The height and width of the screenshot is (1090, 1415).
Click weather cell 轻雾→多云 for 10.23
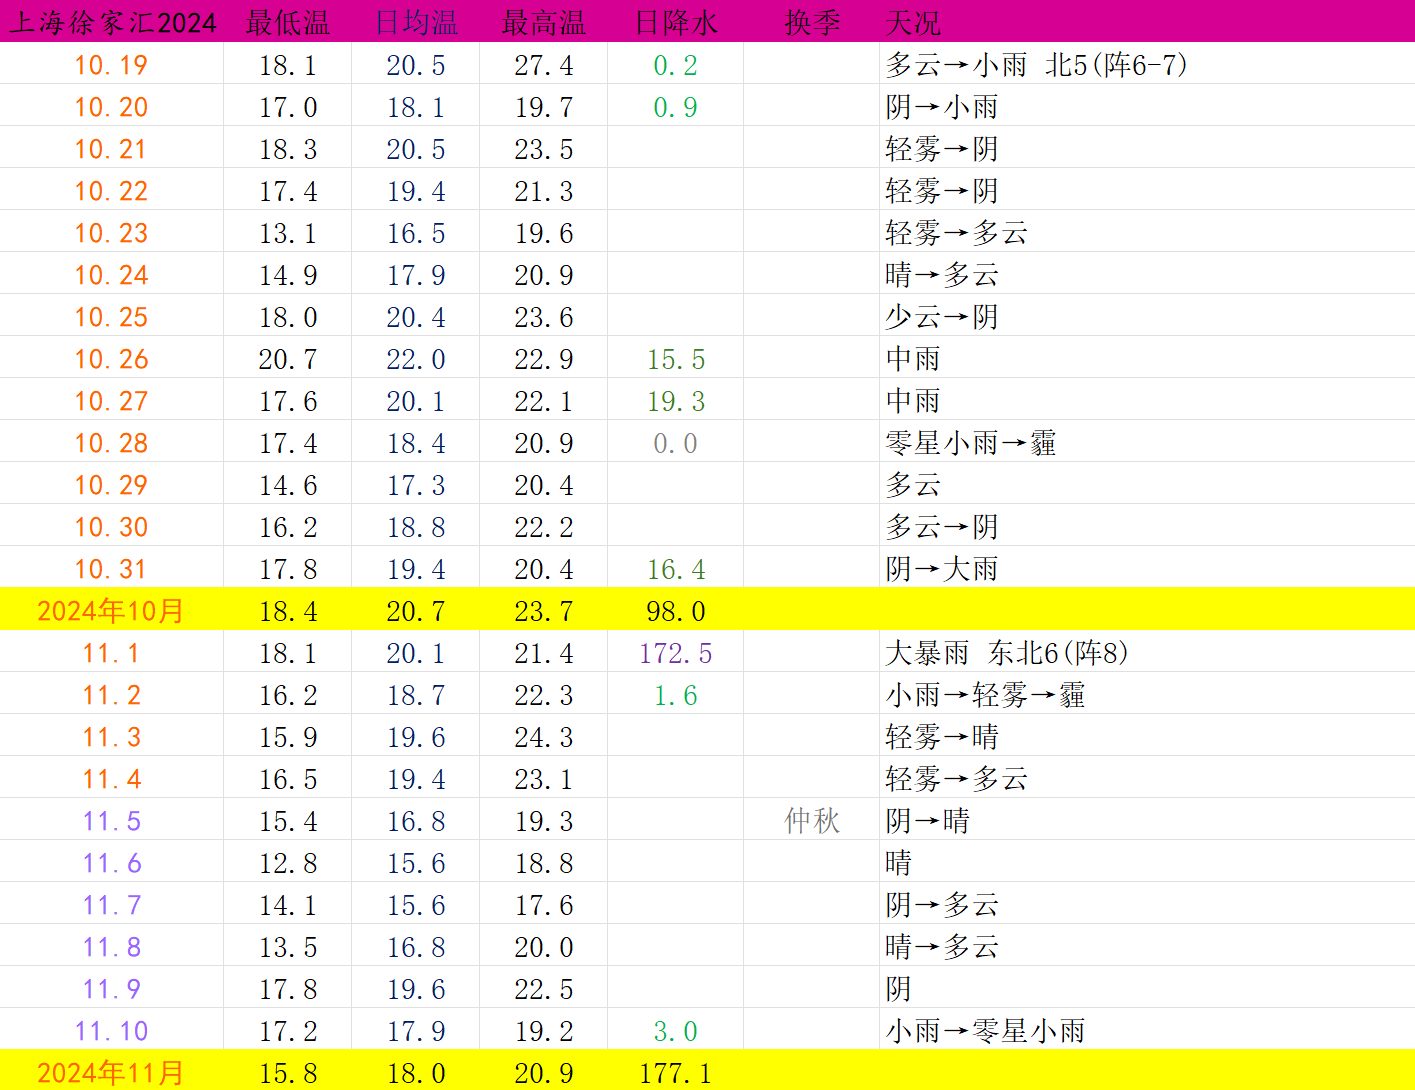point(956,233)
